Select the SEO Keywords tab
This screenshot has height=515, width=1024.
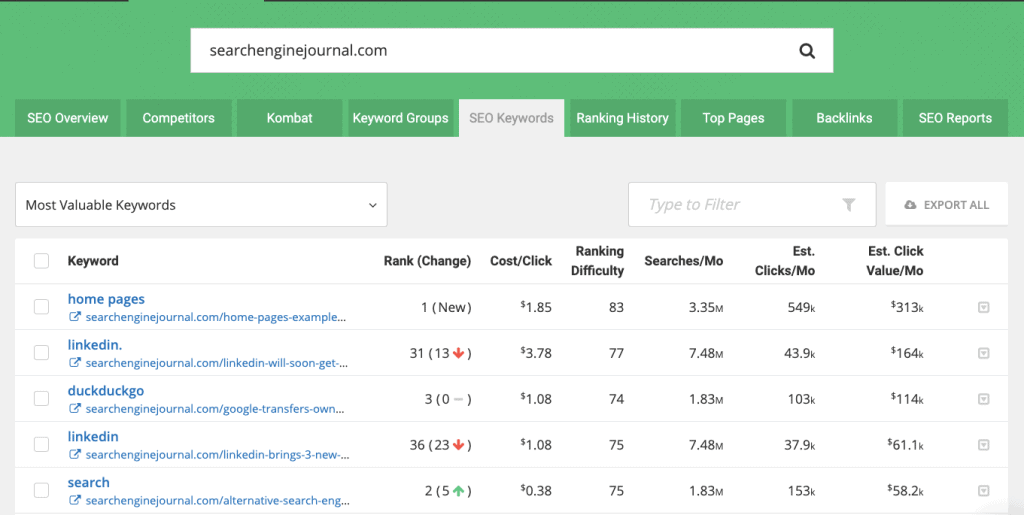[511, 118]
